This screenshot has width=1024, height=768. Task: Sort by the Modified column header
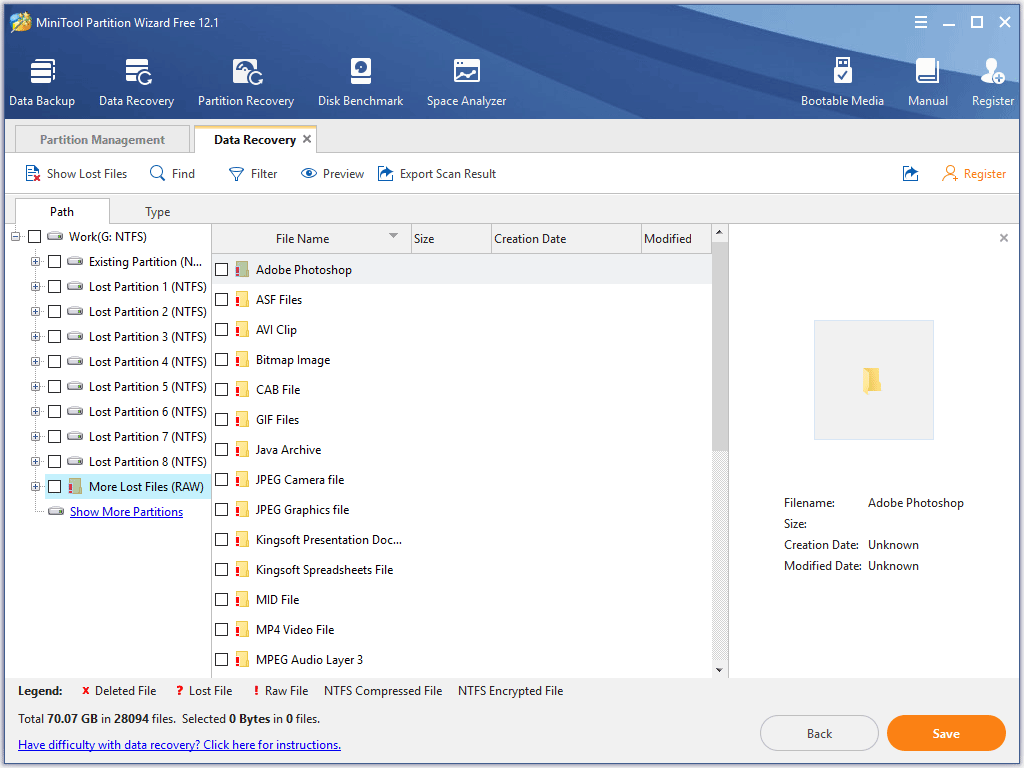(676, 238)
